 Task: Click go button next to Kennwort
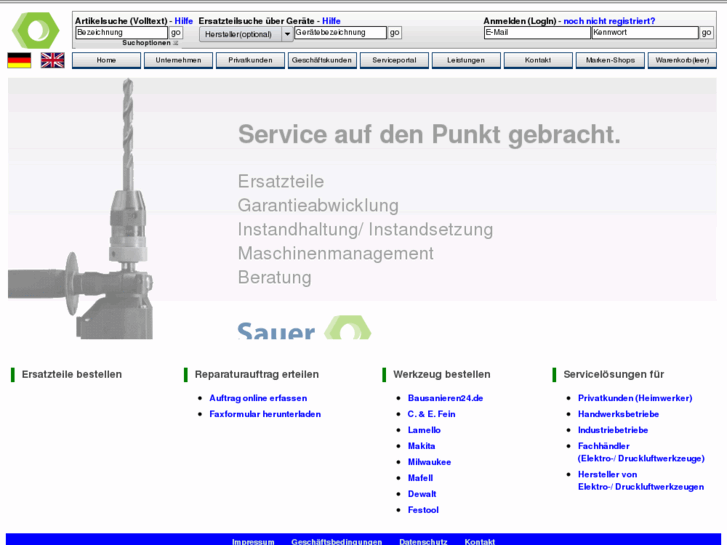[x=706, y=32]
